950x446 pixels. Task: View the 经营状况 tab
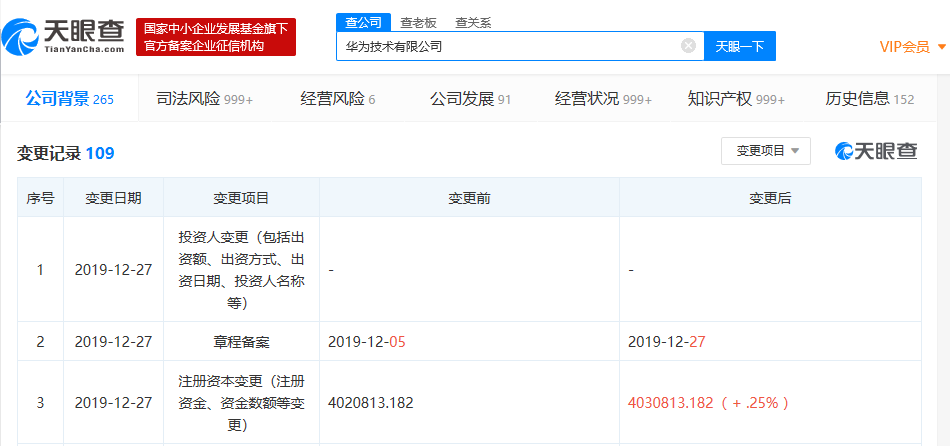point(603,99)
